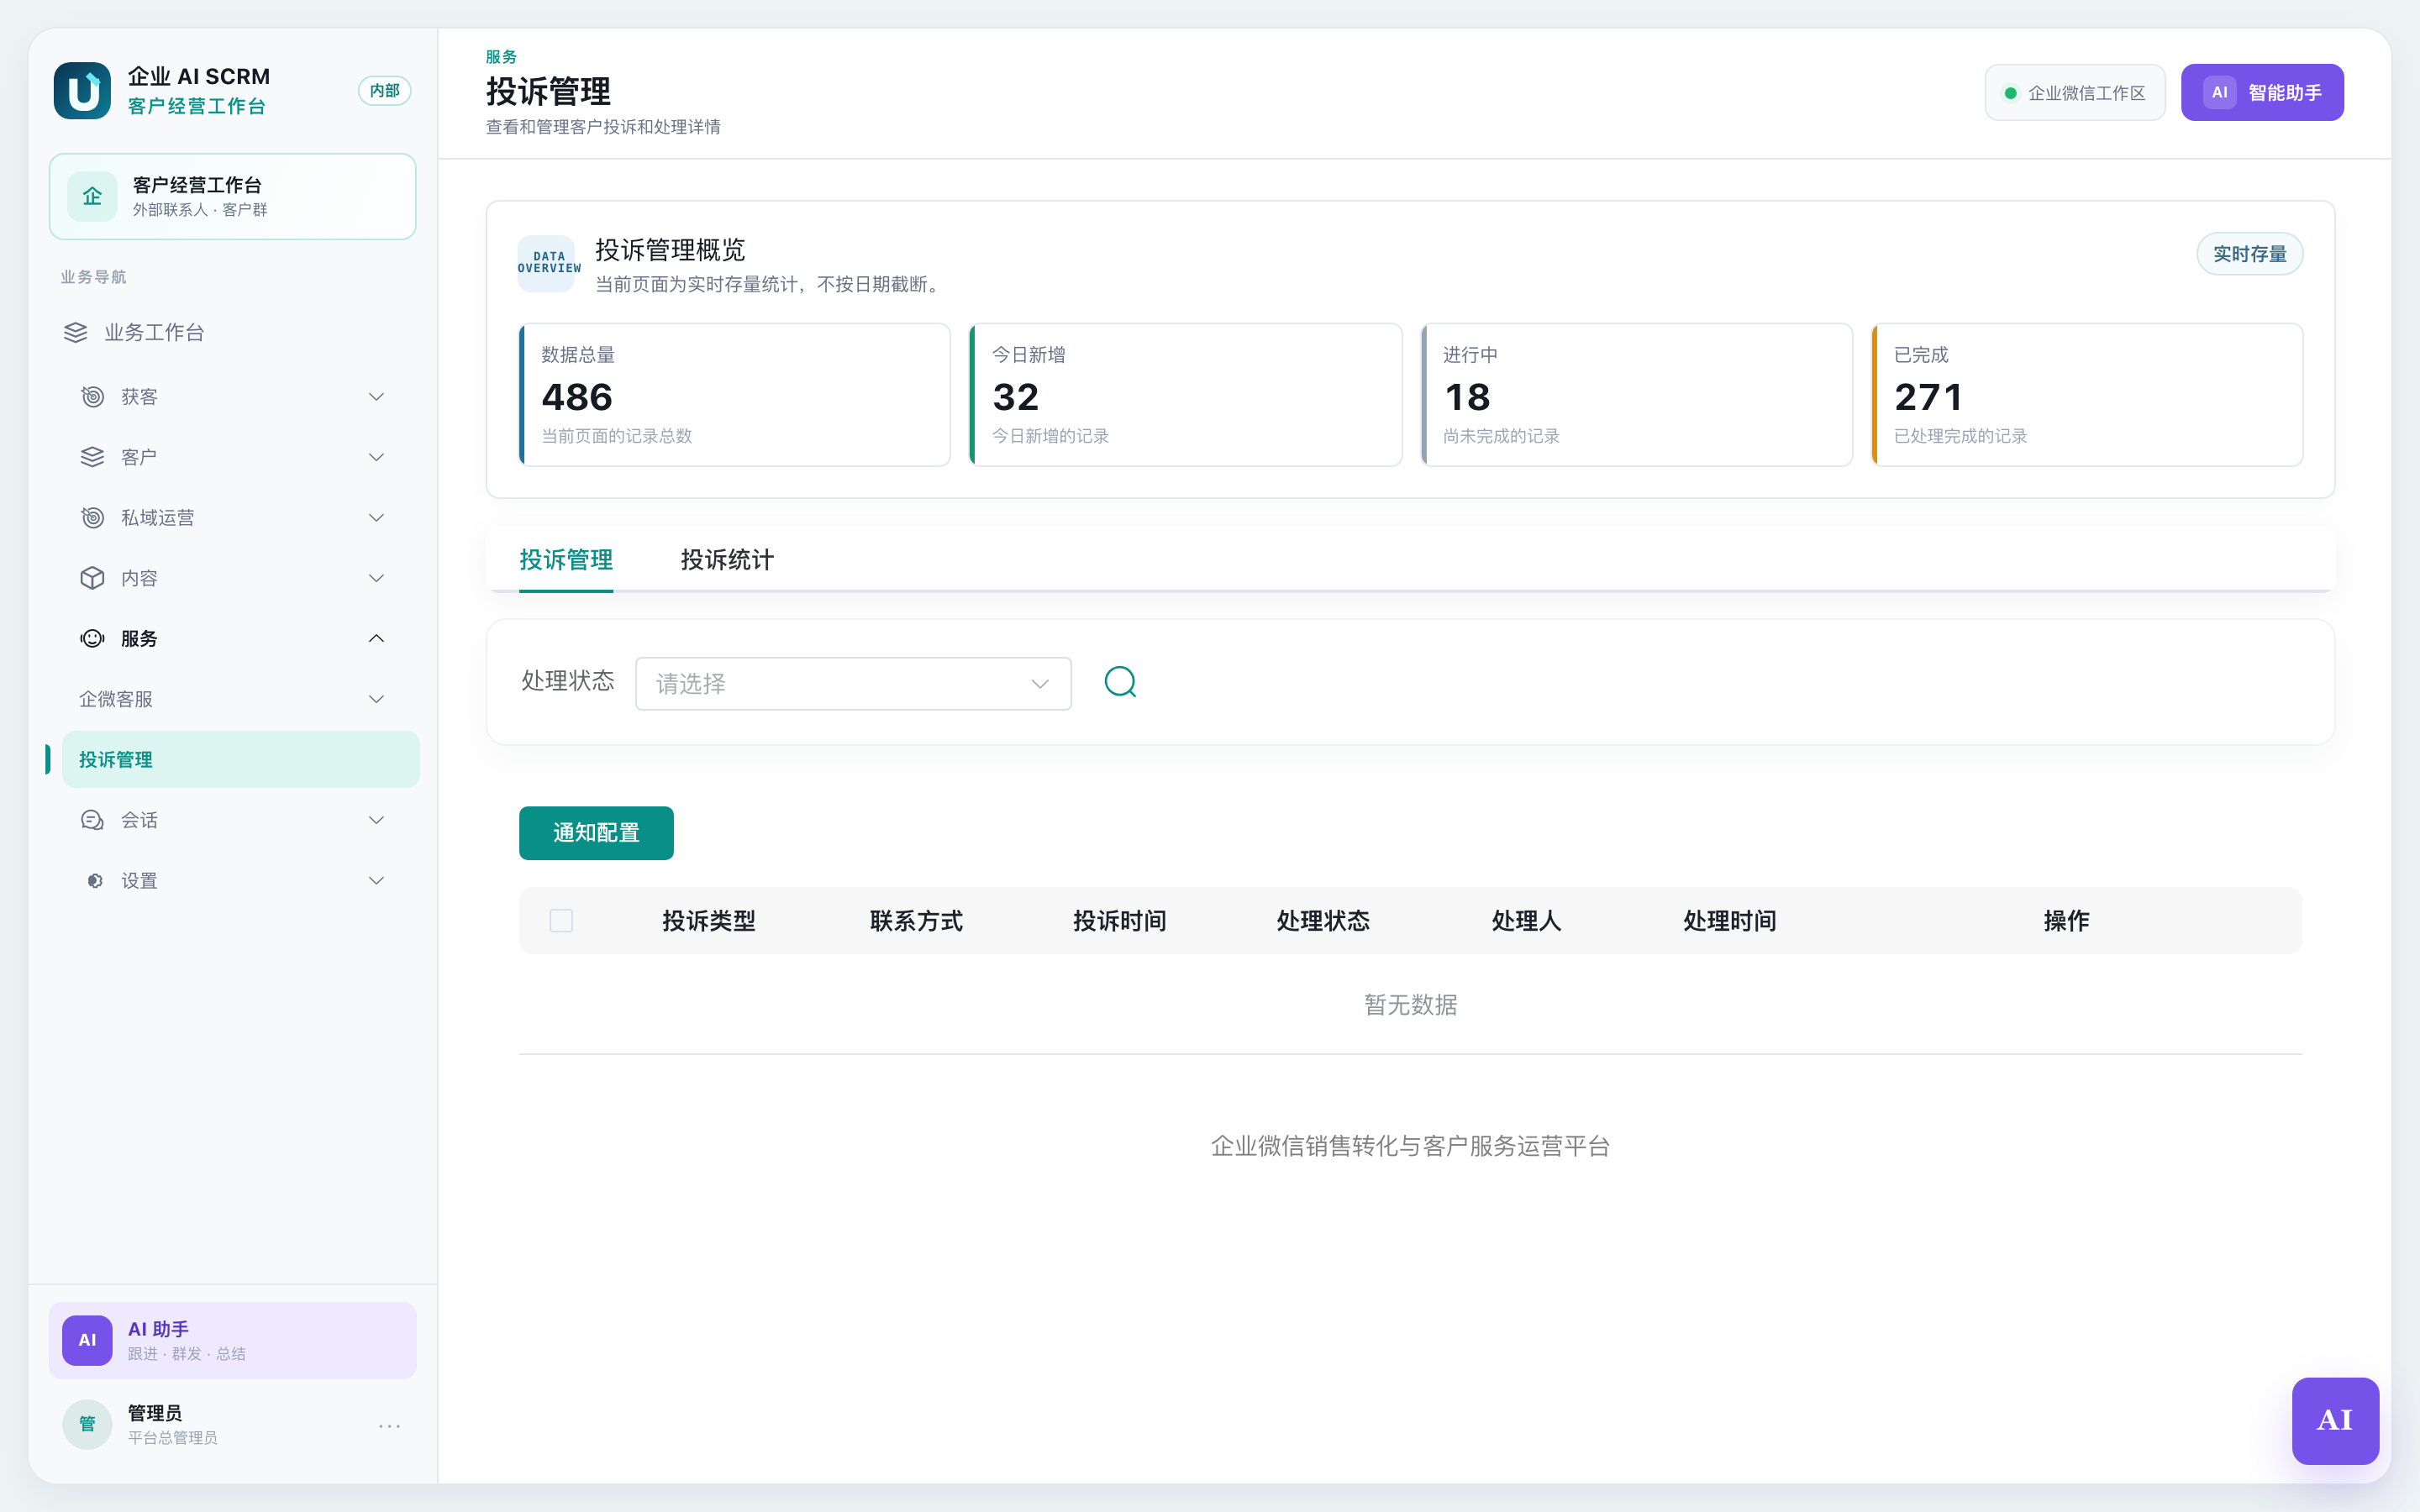The image size is (2420, 1512).
Task: Click the 企 icon in 客户经营工作台 card
Action: click(x=92, y=196)
